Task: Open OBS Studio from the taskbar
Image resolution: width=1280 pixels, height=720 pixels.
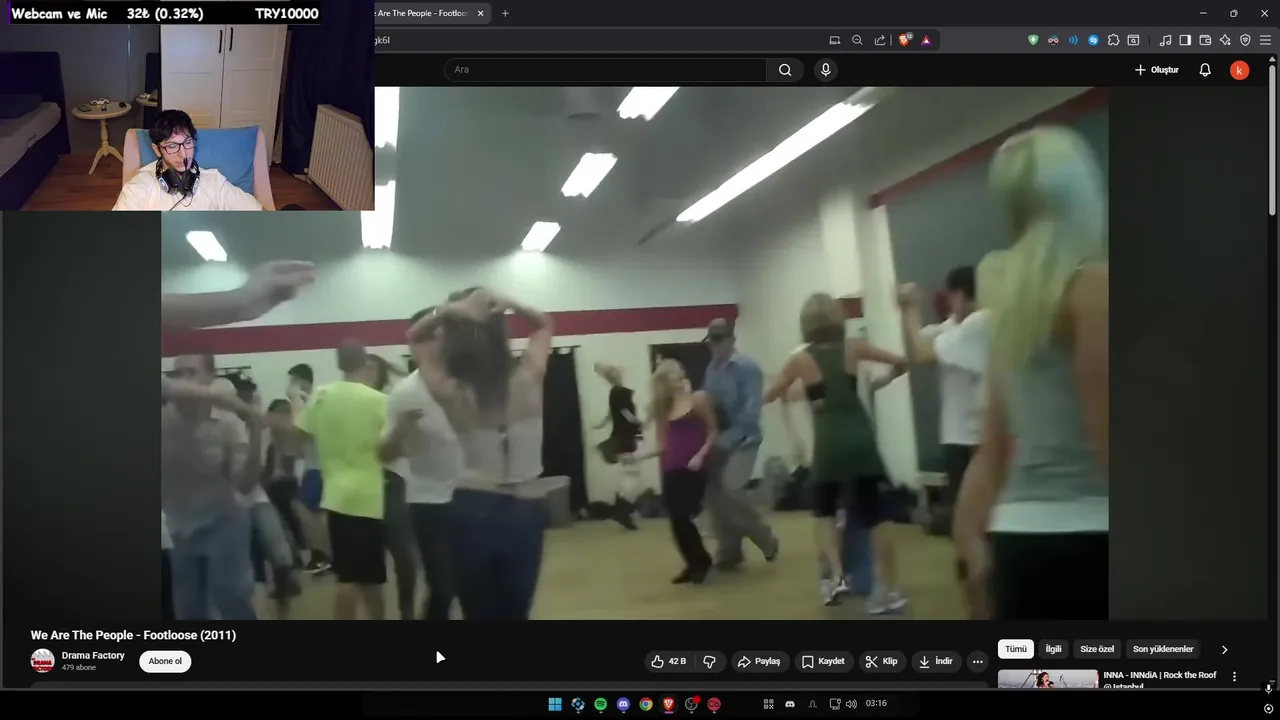Action: (691, 704)
